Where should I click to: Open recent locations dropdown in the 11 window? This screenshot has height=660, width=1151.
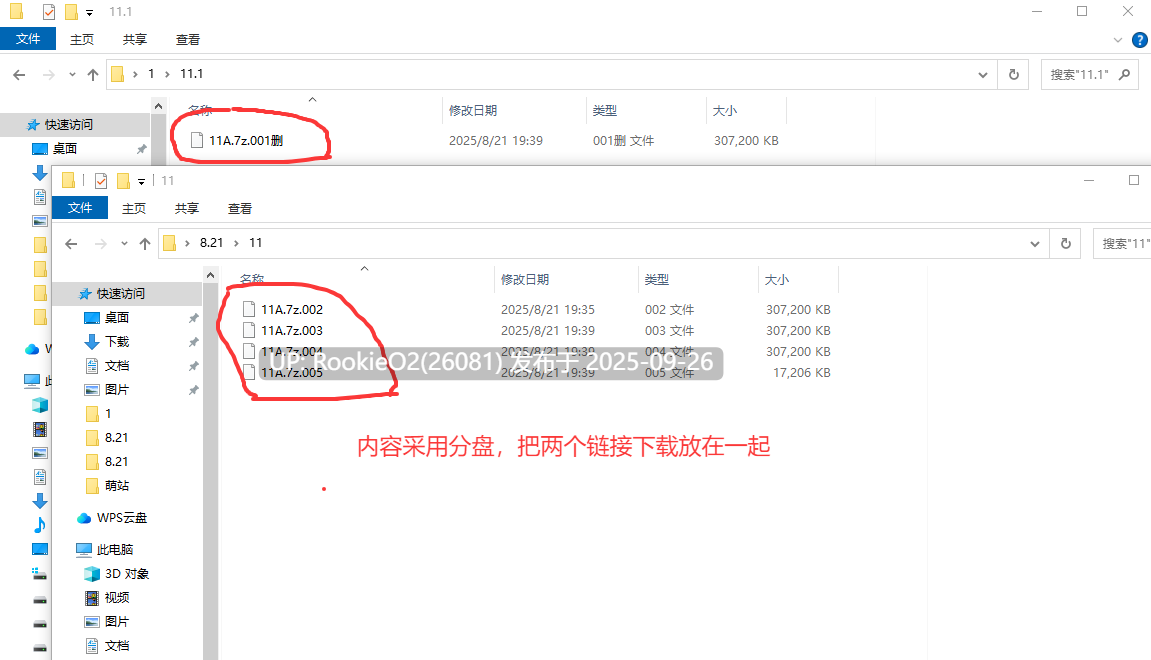124,244
